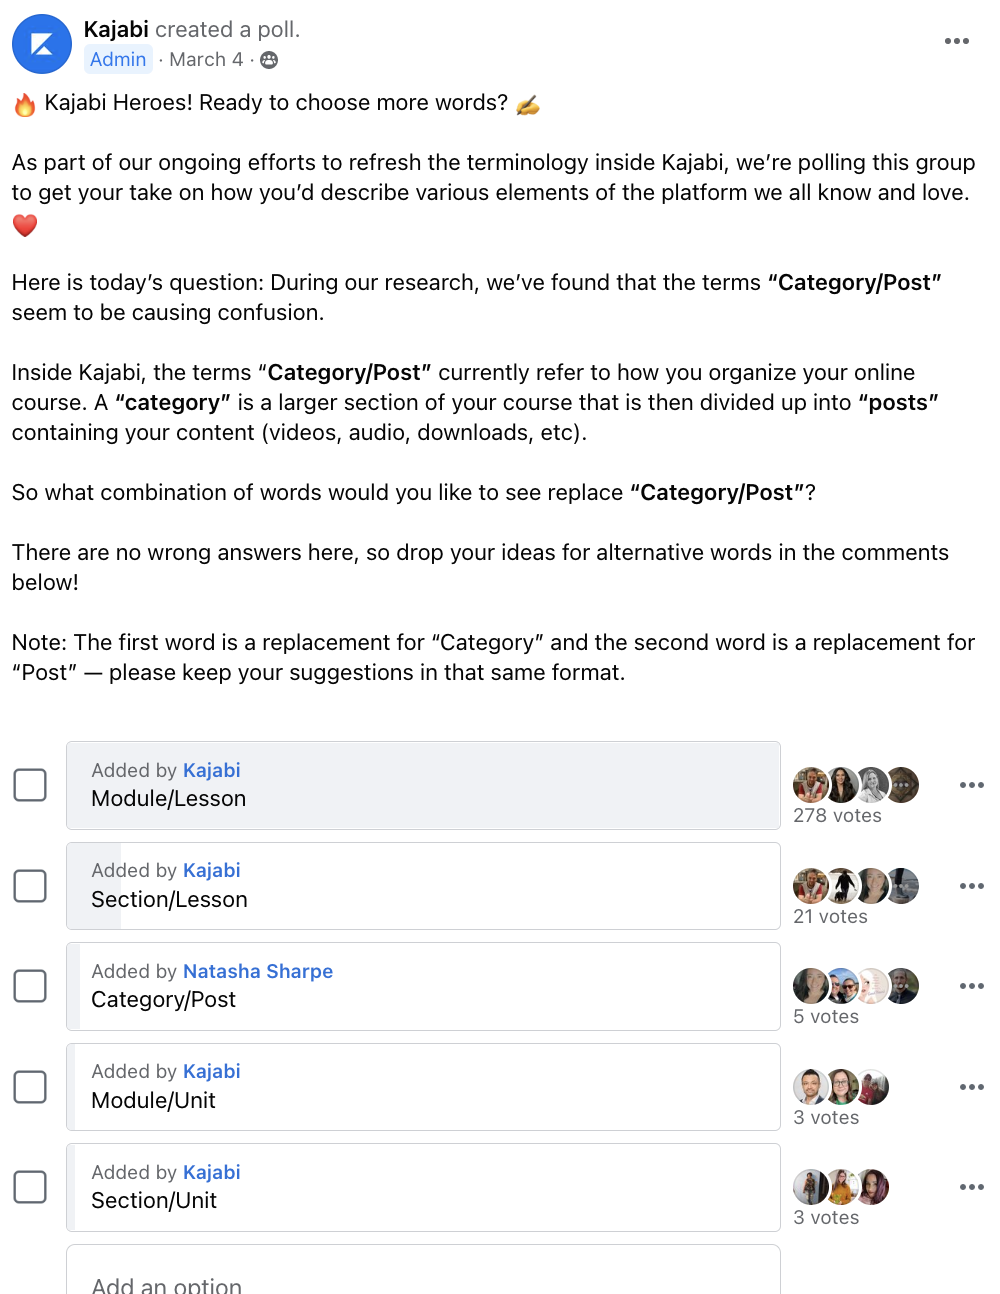Click the Kajabi logo profile picture
Viewport: 1000px width, 1294px height.
coord(42,44)
